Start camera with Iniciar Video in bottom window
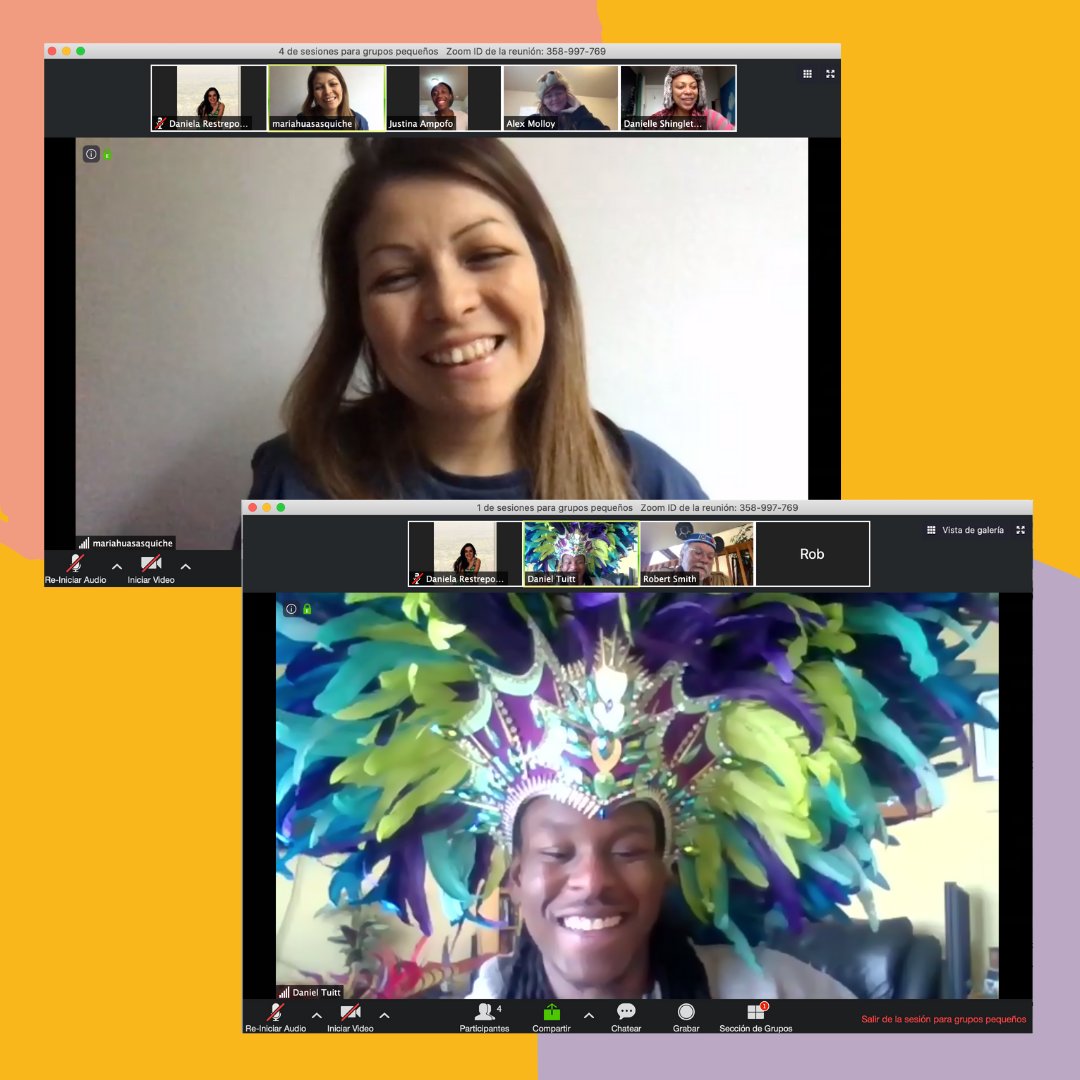 pos(350,1017)
